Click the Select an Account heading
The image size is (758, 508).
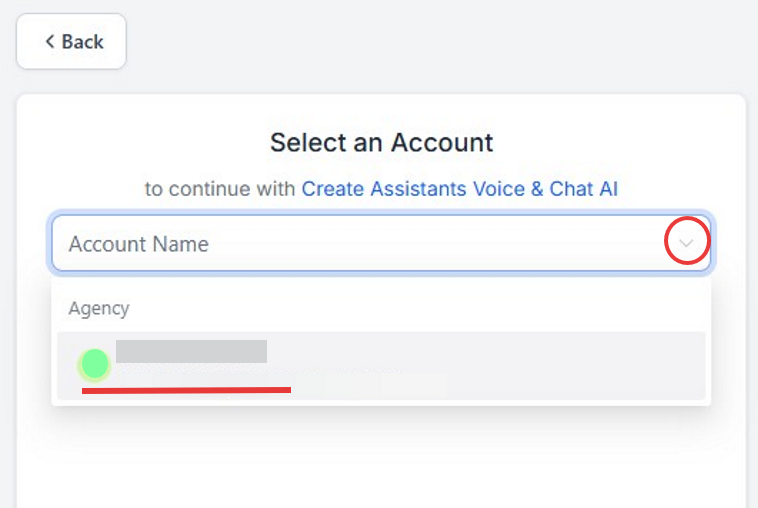click(381, 142)
